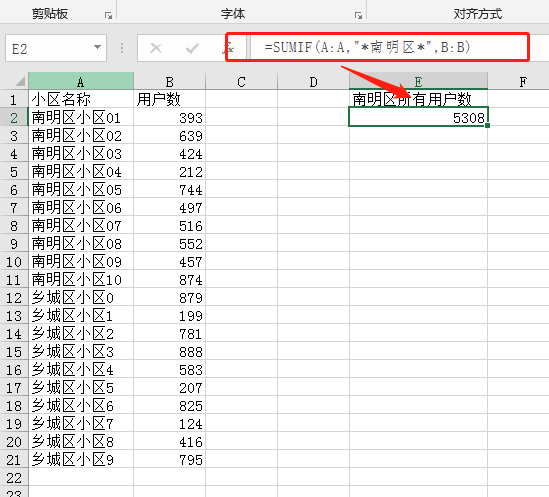Select row 12 header
This screenshot has height=497, width=549.
click(x=14, y=298)
